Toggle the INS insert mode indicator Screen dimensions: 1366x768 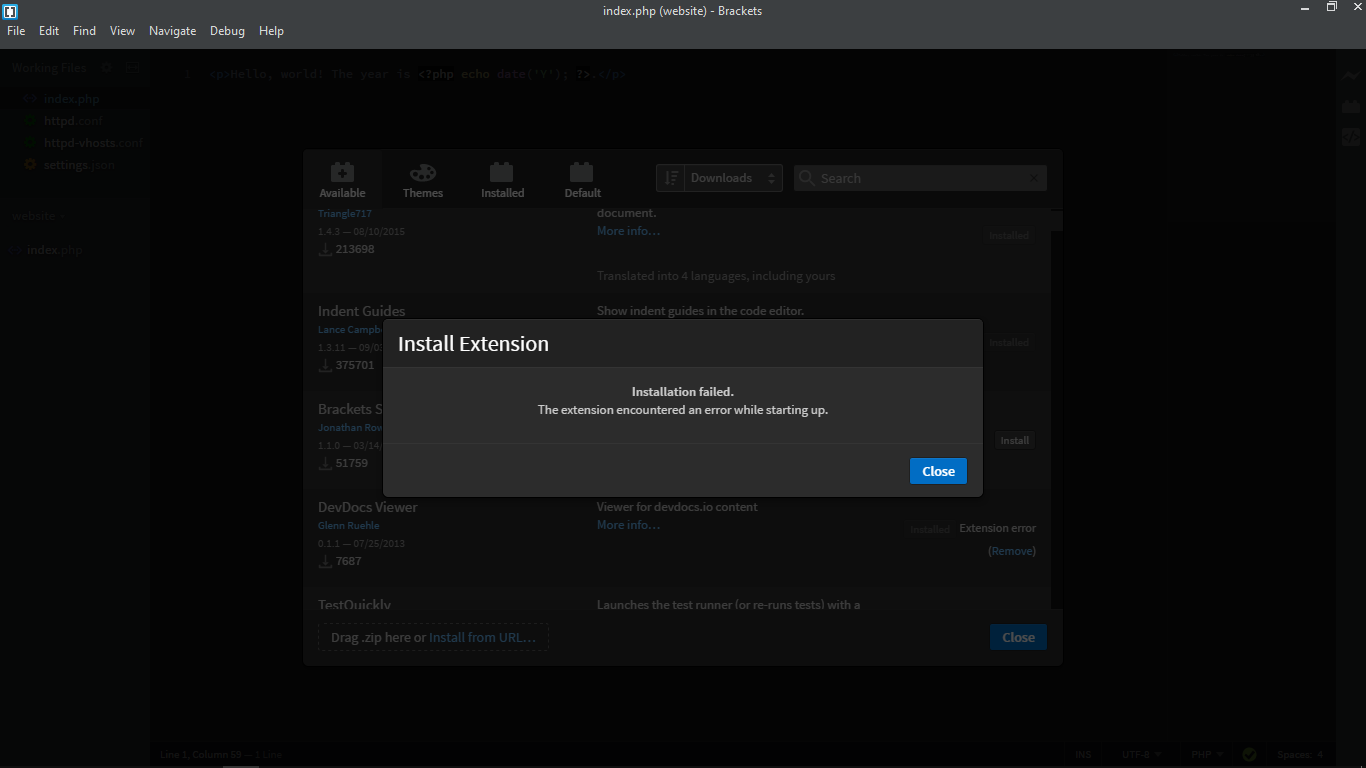coord(1083,754)
